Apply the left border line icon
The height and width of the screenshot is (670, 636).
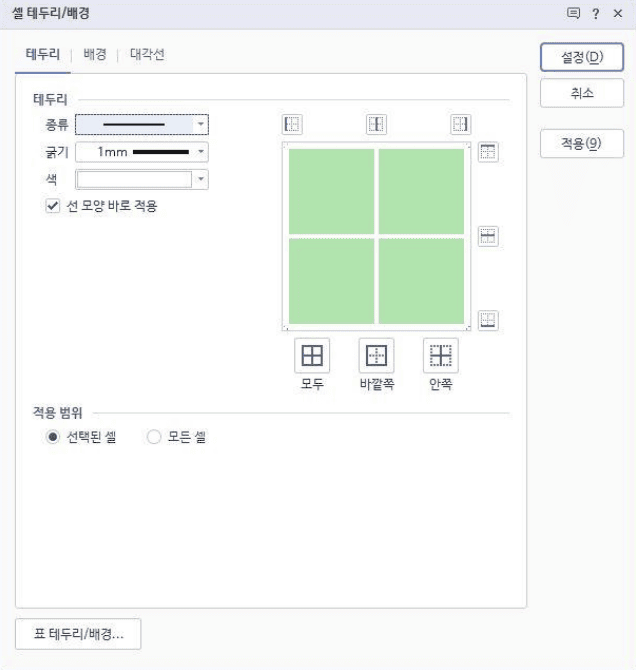292,124
